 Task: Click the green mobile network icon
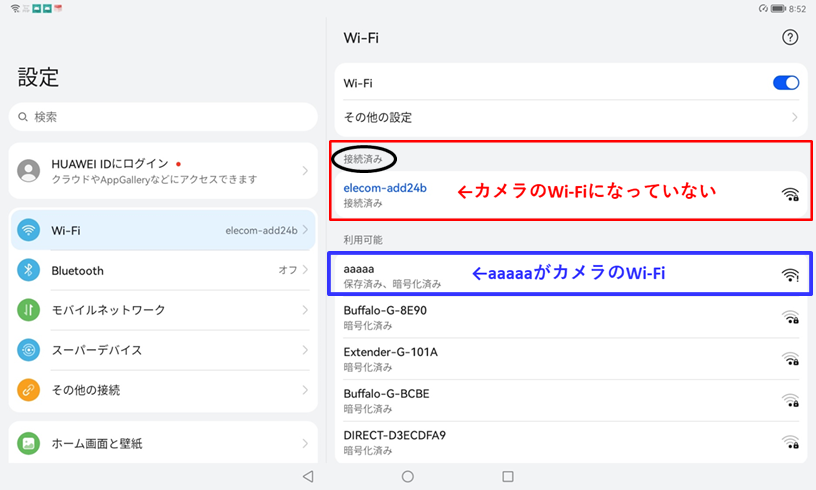(29, 310)
